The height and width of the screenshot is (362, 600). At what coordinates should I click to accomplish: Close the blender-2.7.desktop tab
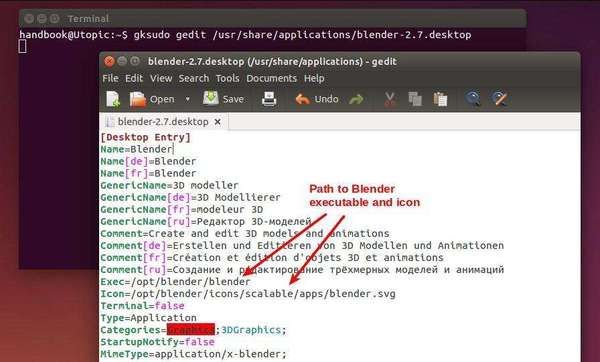(217, 122)
